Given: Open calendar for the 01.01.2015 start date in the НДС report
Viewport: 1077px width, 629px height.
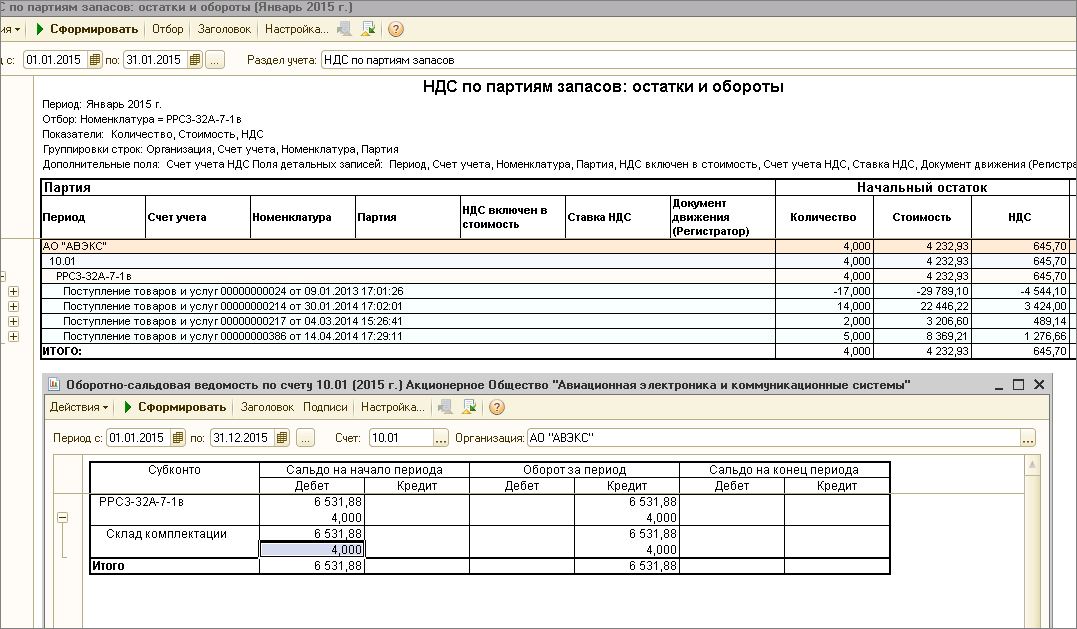Looking at the screenshot, I should (95, 60).
